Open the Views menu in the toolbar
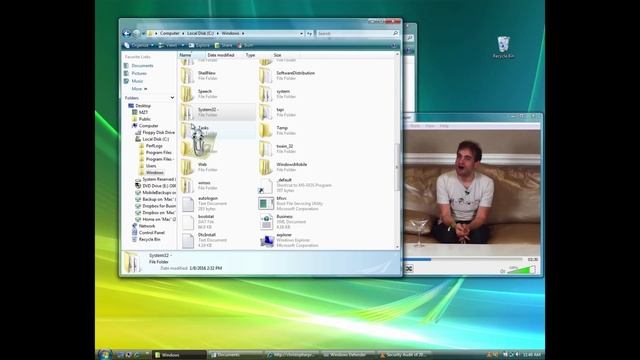Image resolution: width=640 pixels, height=360 pixels. 169,45
